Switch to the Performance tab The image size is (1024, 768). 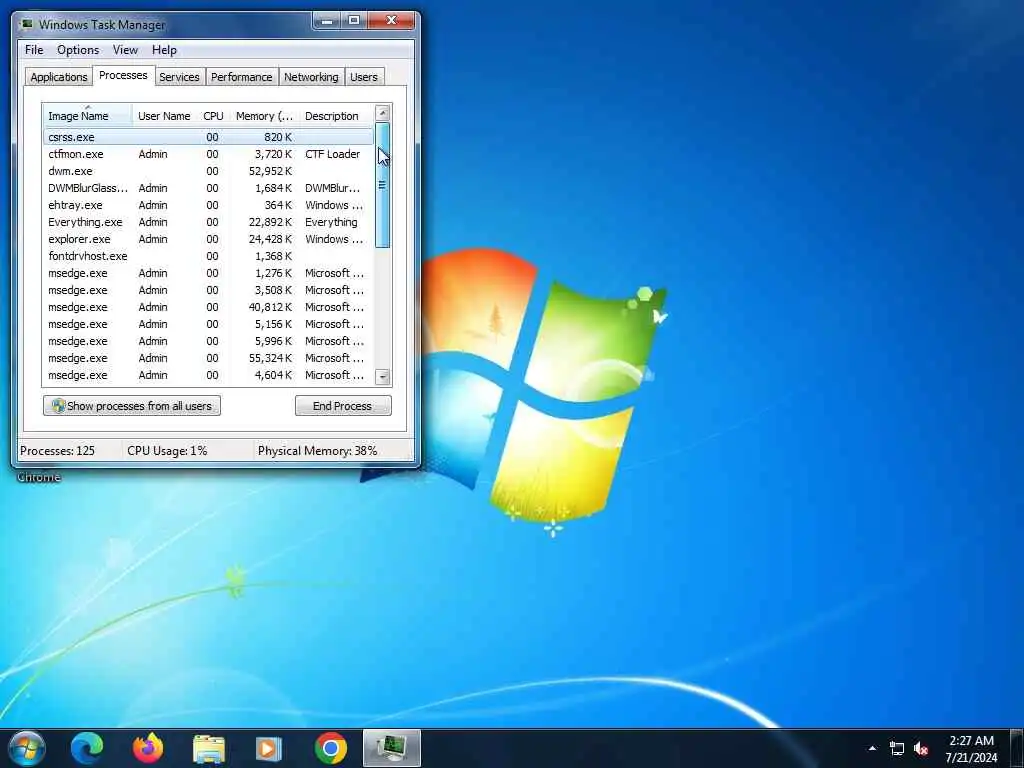[x=241, y=77]
